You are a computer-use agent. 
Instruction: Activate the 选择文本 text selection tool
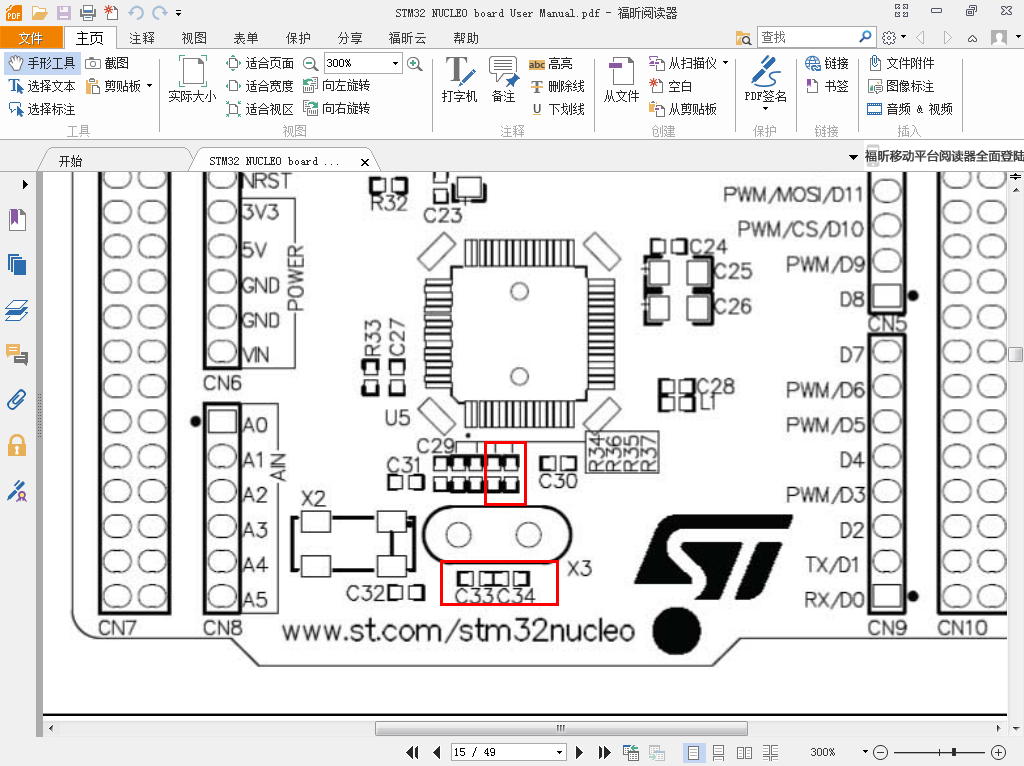tap(42, 86)
